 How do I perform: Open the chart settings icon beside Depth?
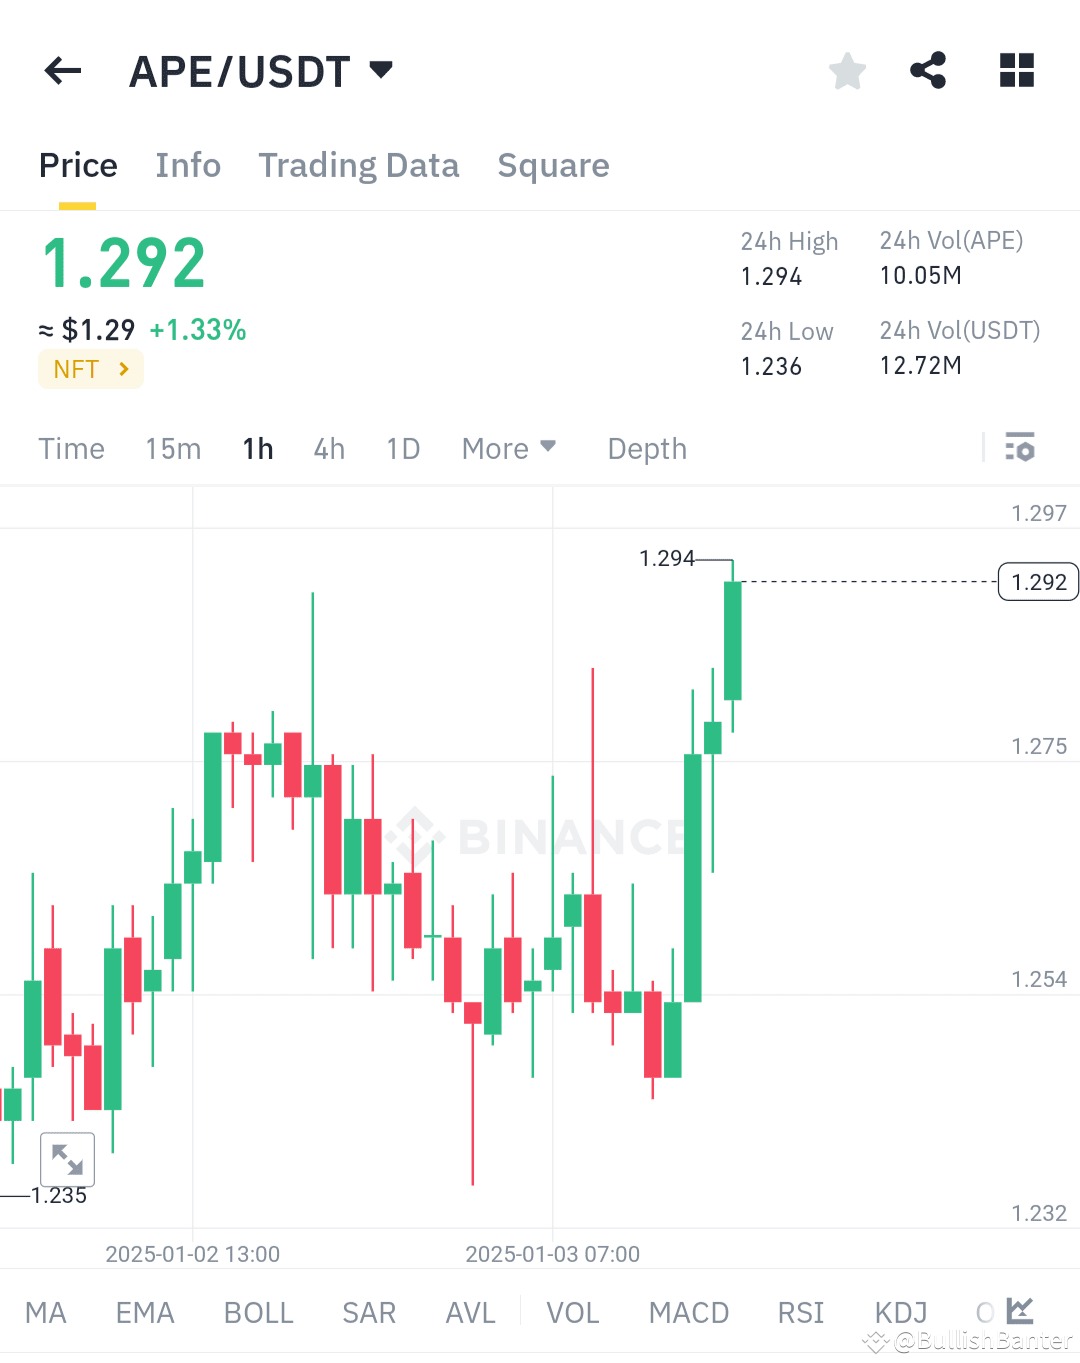[1021, 448]
